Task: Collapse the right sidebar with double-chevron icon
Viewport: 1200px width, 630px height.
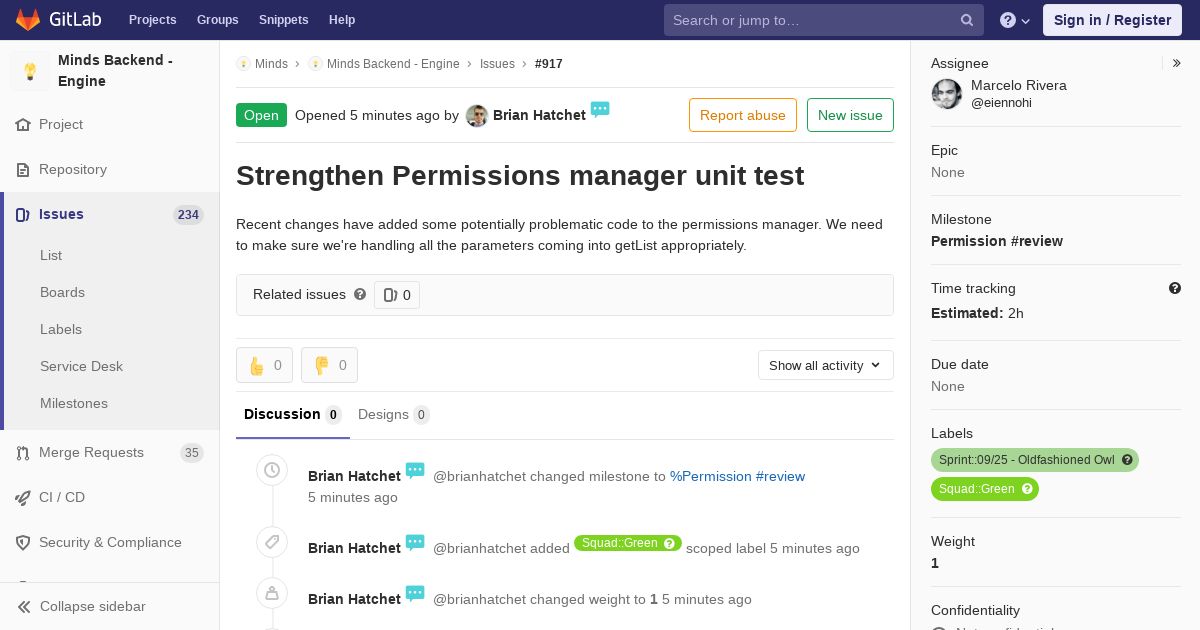Action: (1177, 63)
